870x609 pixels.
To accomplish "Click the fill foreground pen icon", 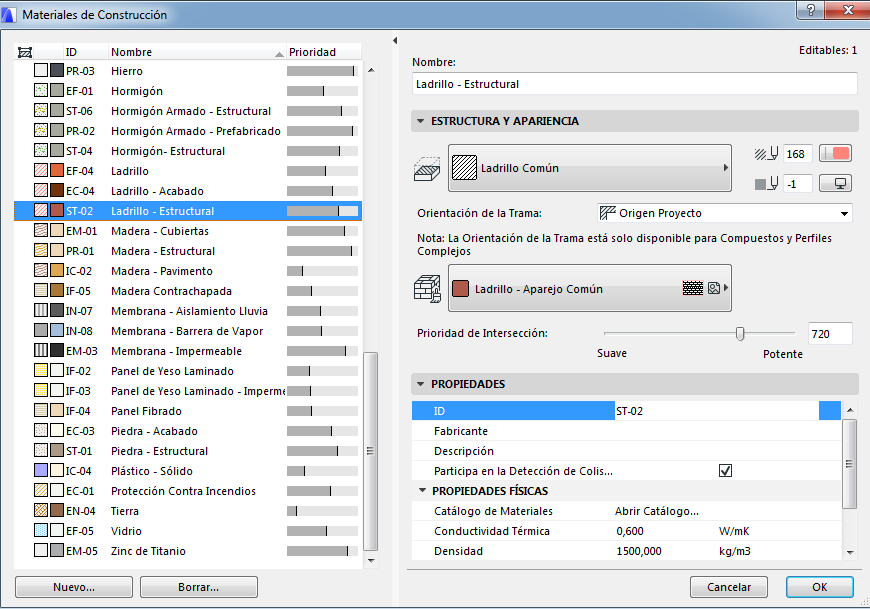I will click(x=766, y=154).
